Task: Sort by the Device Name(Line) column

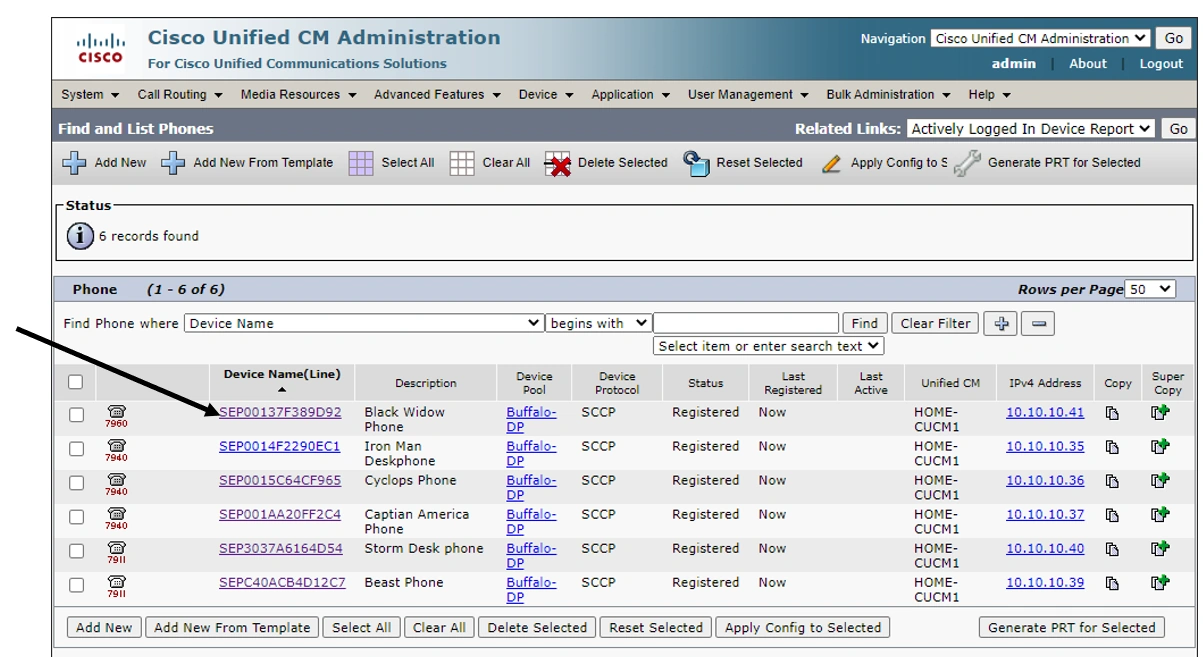Action: 282,375
